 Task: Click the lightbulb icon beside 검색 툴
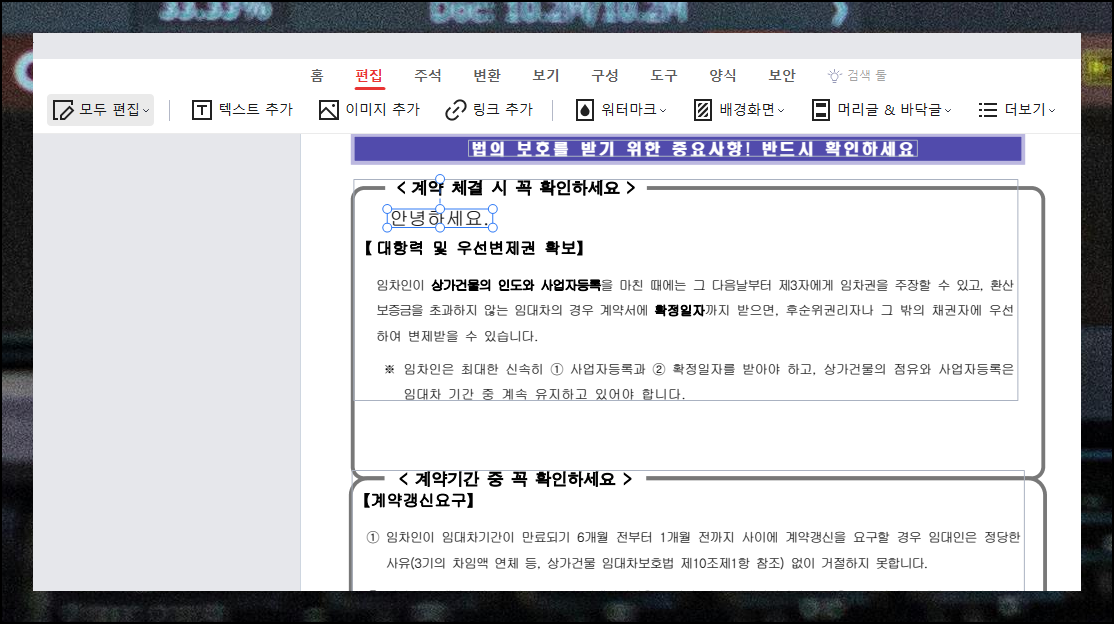coord(835,75)
